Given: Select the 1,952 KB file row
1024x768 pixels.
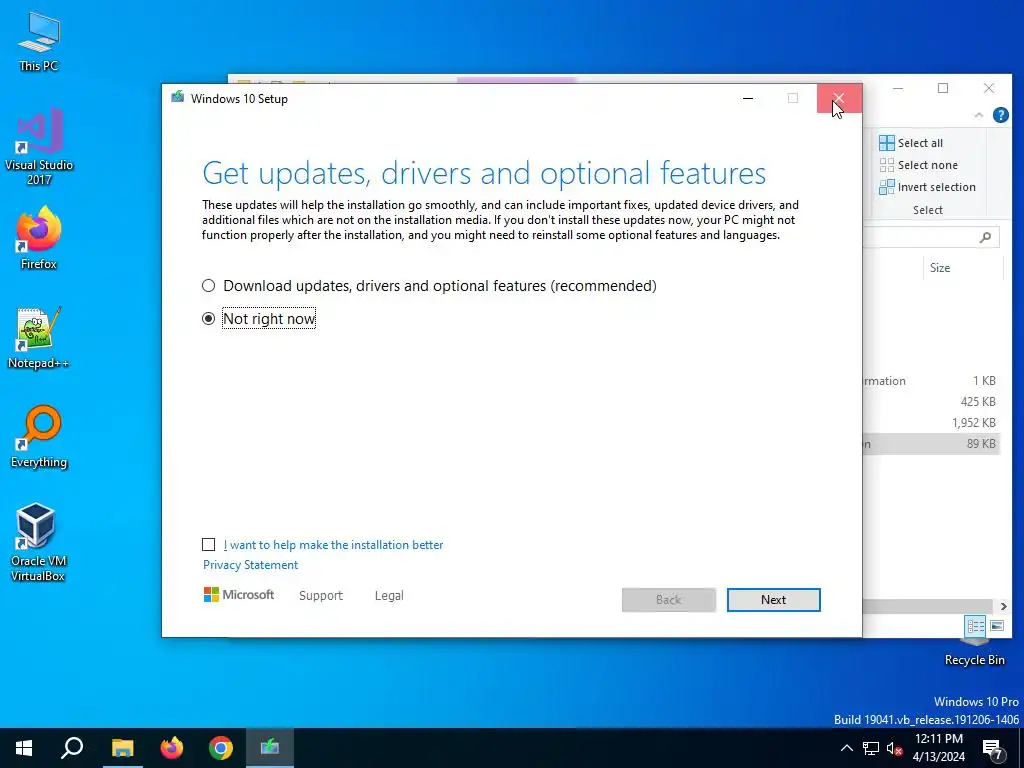Looking at the screenshot, I should tap(931, 423).
